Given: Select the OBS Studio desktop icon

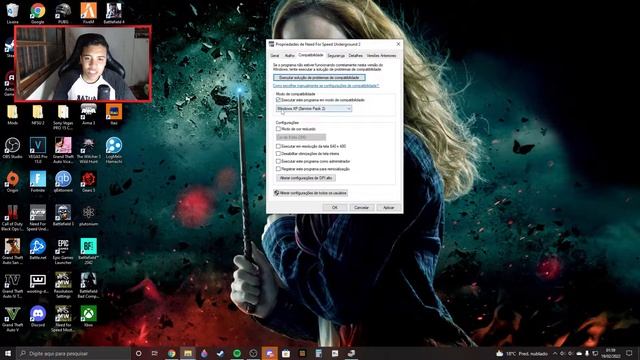Looking at the screenshot, I should (12, 148).
